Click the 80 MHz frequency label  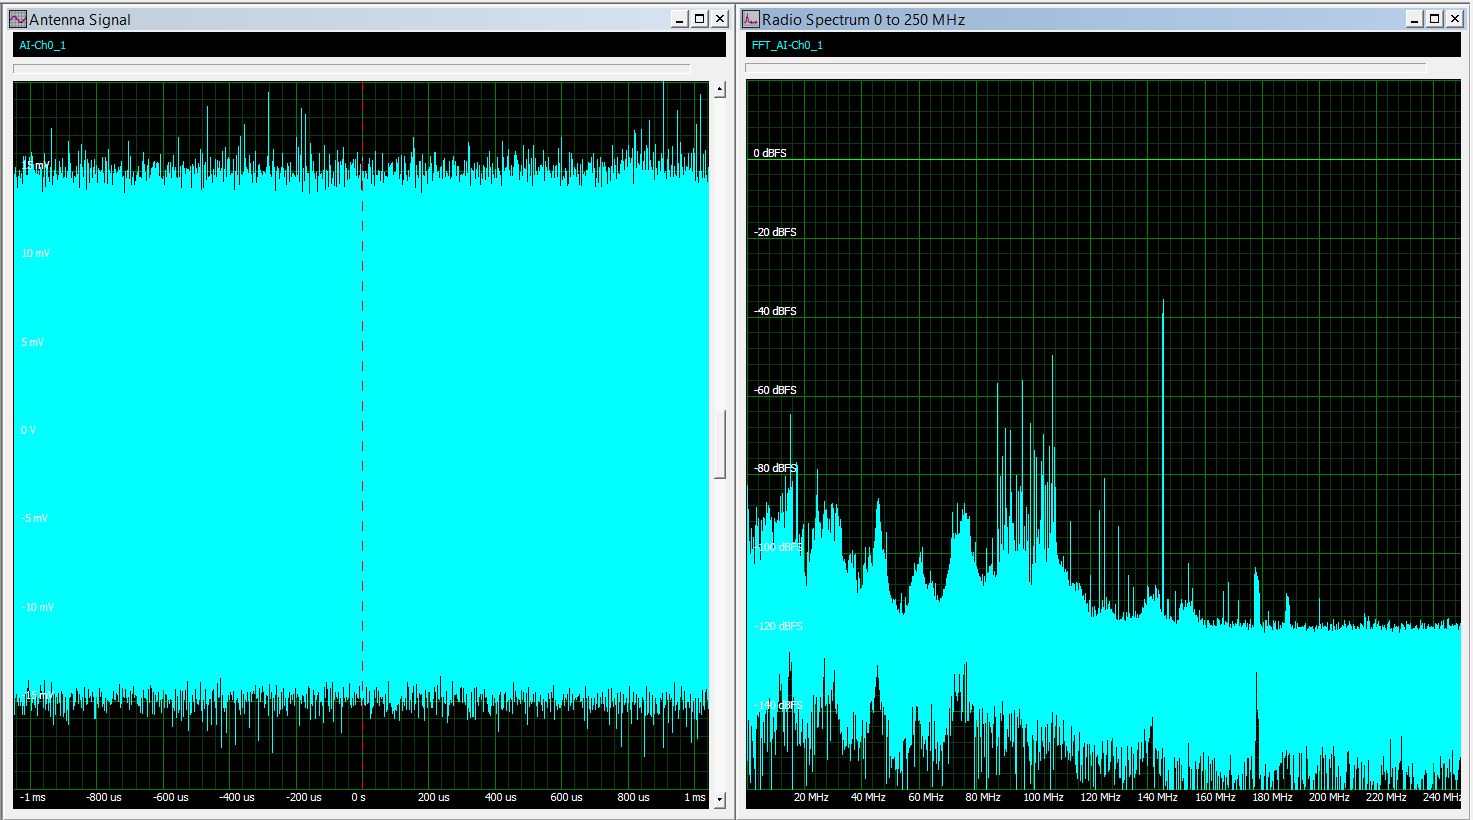coord(983,797)
